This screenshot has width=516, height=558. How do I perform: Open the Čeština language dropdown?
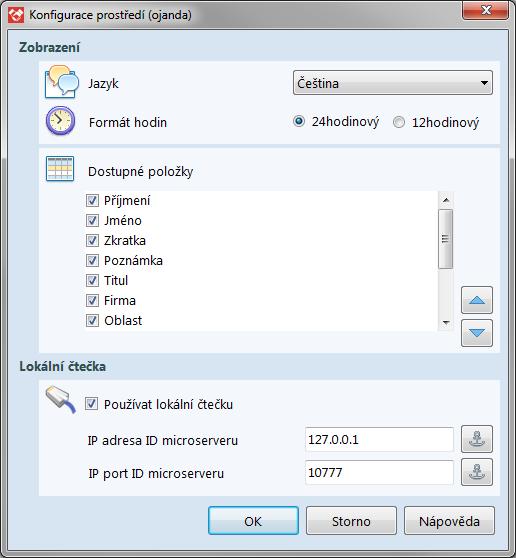pyautogui.click(x=393, y=83)
